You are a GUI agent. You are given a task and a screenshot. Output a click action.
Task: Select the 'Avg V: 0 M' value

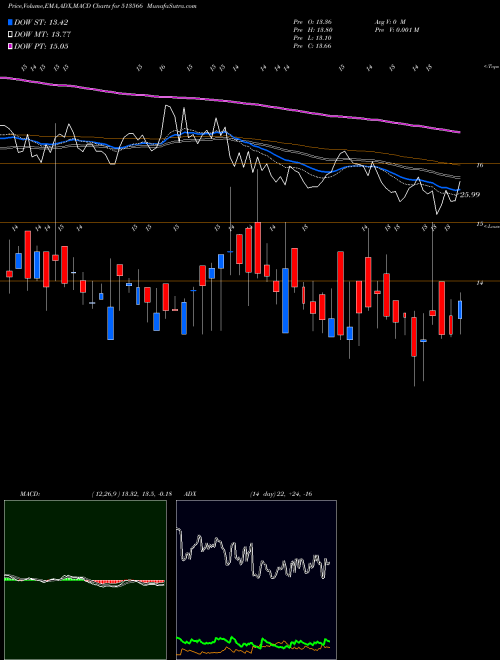pyautogui.click(x=390, y=22)
